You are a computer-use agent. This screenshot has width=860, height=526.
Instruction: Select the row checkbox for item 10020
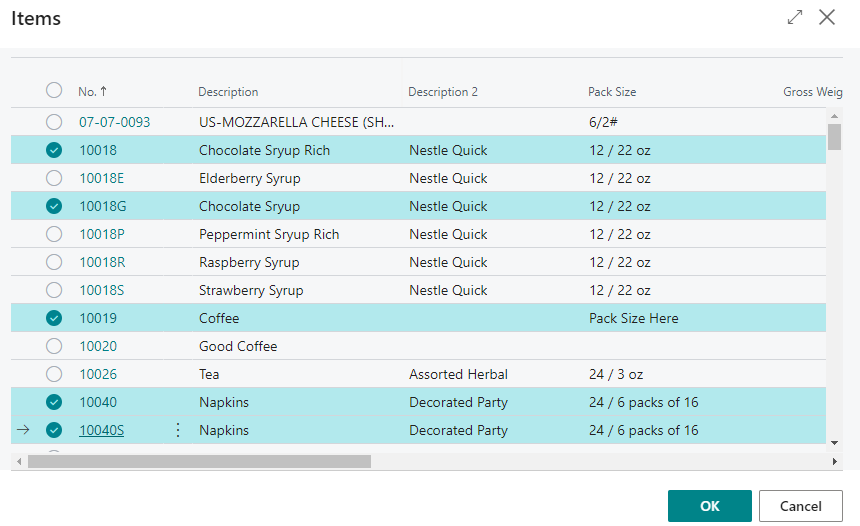(x=54, y=347)
